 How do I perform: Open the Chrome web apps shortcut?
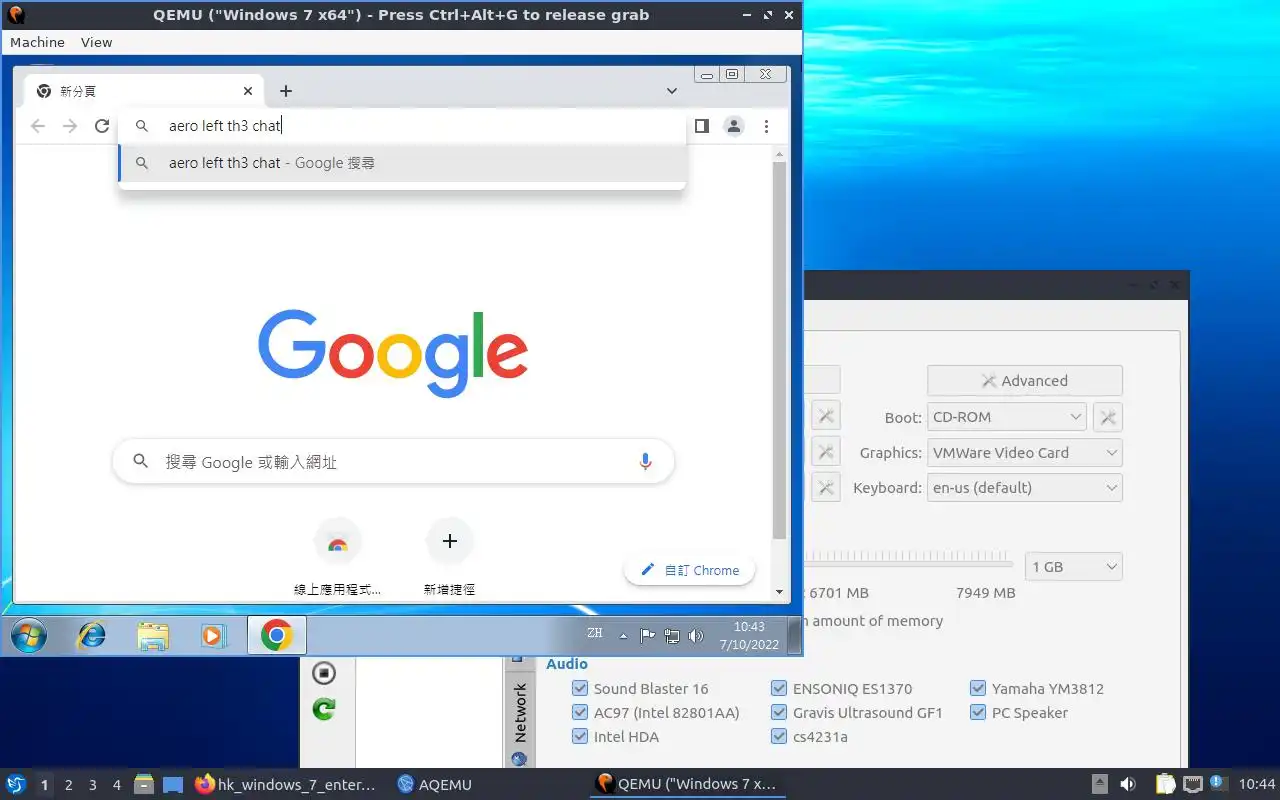[338, 542]
